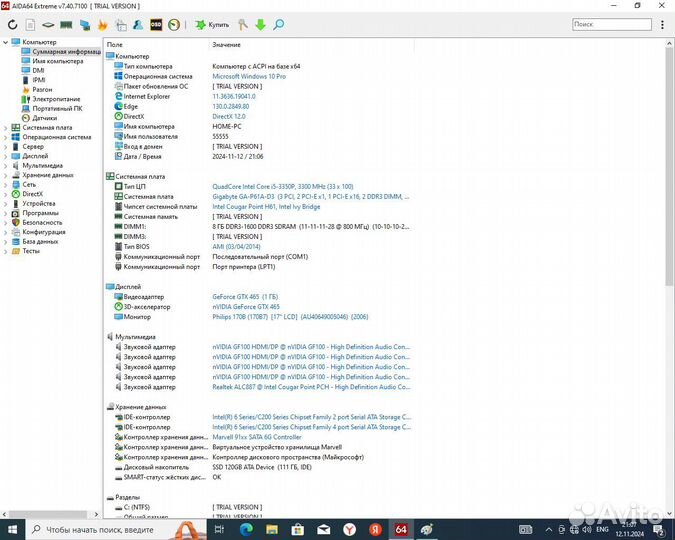Open the Windows Start button

pos(12,529)
